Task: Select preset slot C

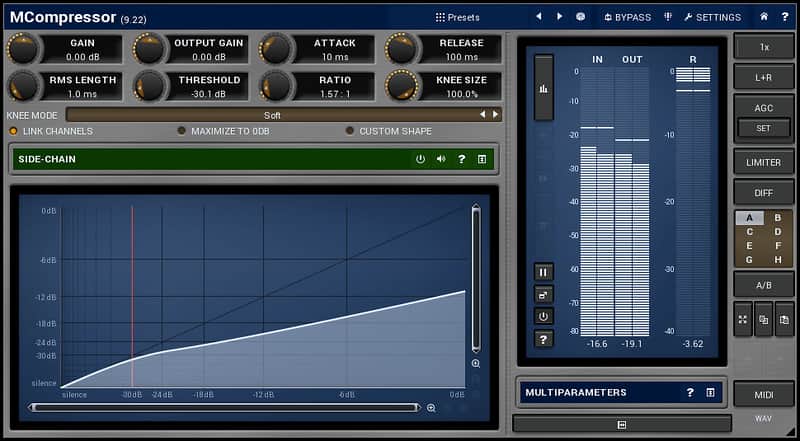Action: (749, 232)
